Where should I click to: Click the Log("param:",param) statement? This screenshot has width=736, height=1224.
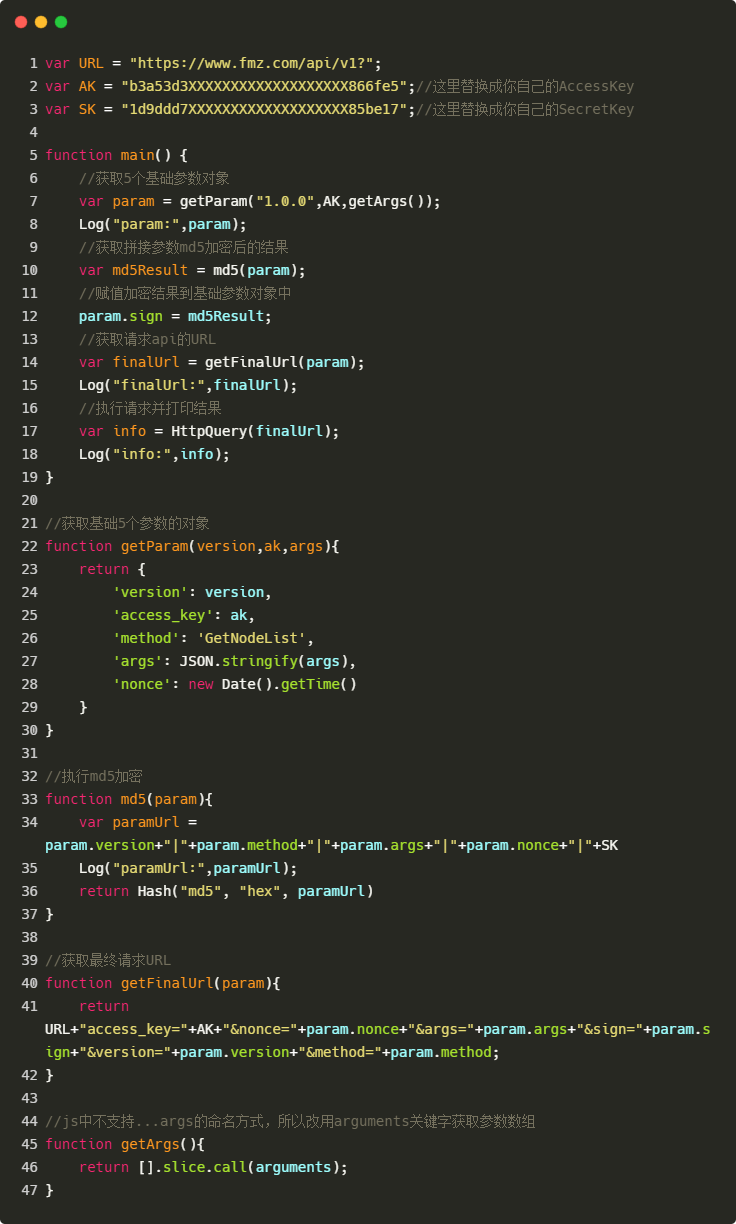click(162, 224)
